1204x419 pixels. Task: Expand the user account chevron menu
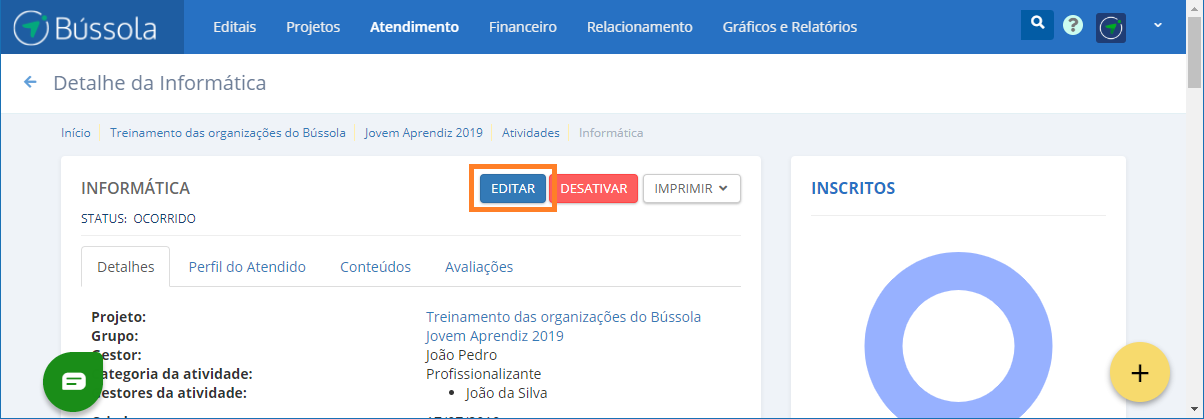1158,26
